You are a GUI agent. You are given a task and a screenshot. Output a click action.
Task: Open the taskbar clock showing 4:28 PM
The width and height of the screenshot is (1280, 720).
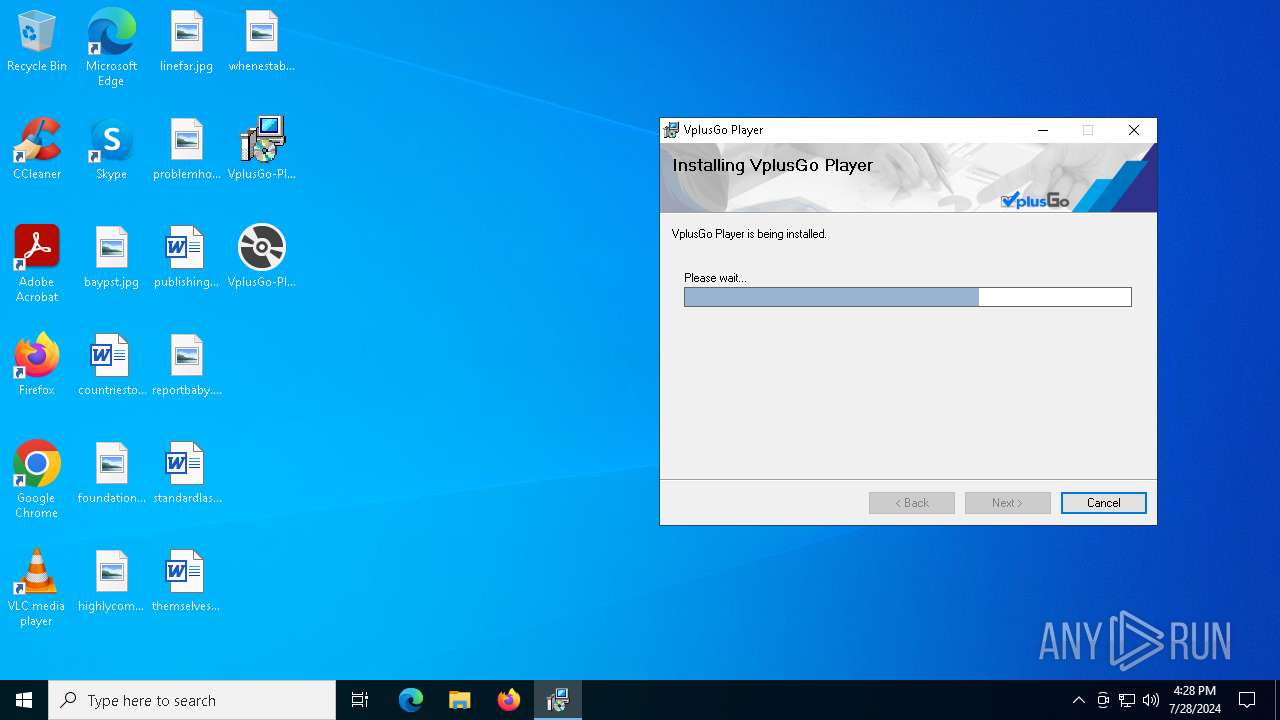(x=1195, y=700)
